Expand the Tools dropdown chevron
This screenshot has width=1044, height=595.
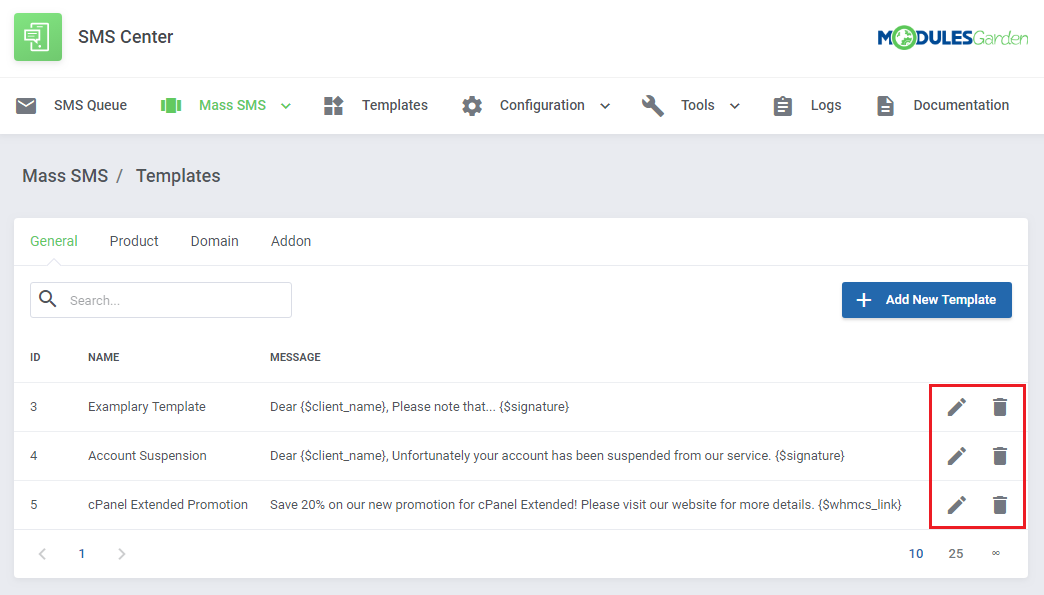734,106
